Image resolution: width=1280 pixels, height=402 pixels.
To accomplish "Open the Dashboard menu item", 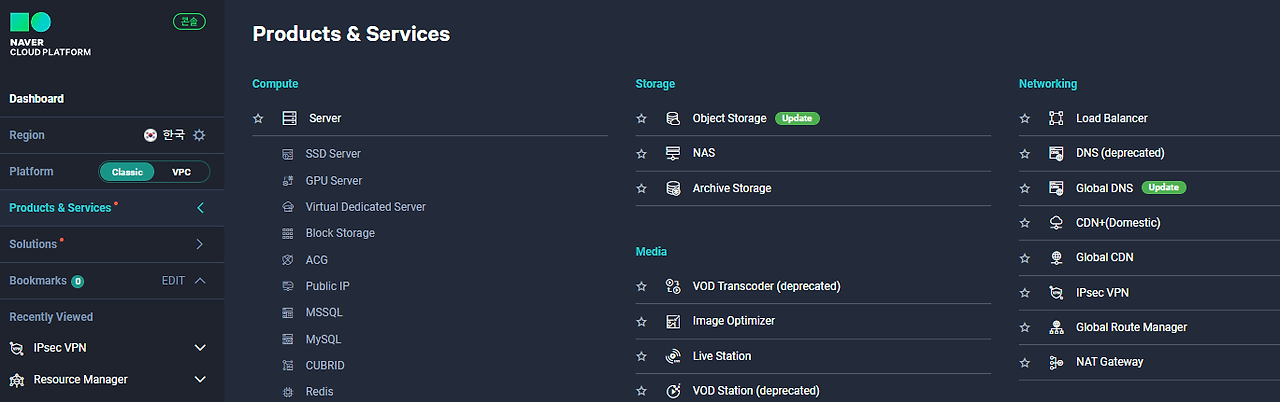I will coord(37,99).
